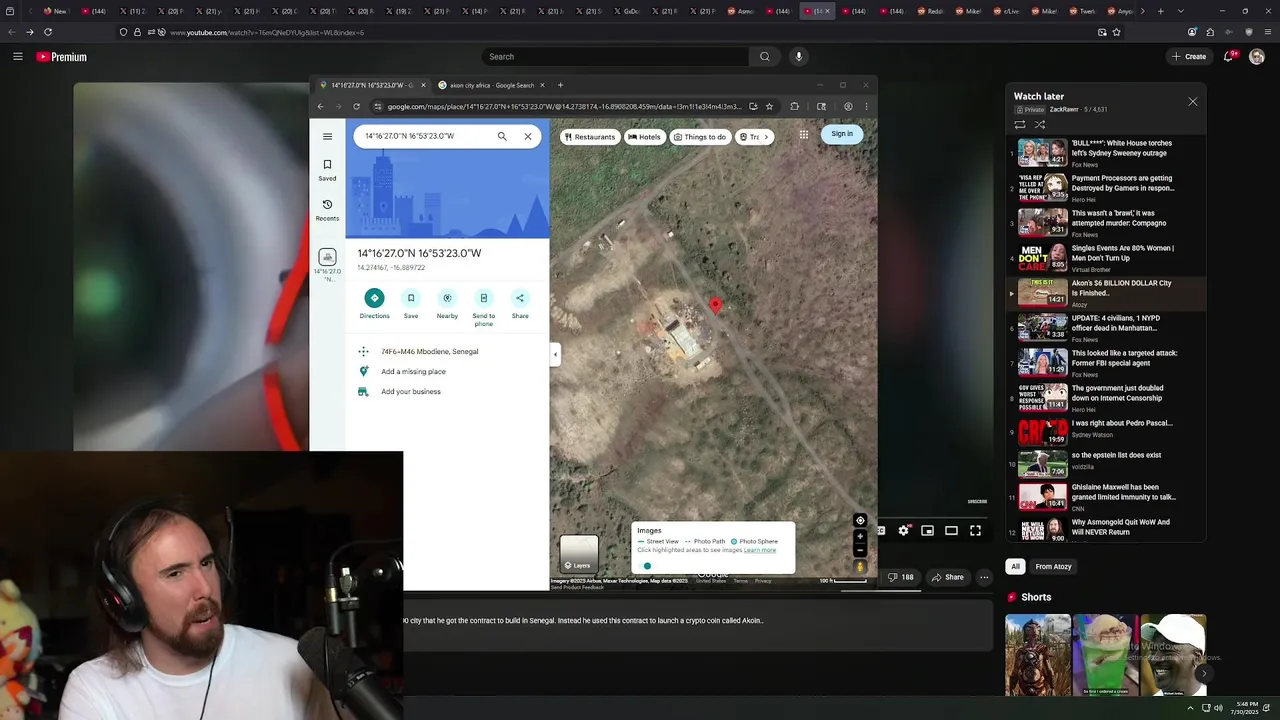The image size is (1280, 720).
Task: Share the pinned location
Action: (x=520, y=303)
